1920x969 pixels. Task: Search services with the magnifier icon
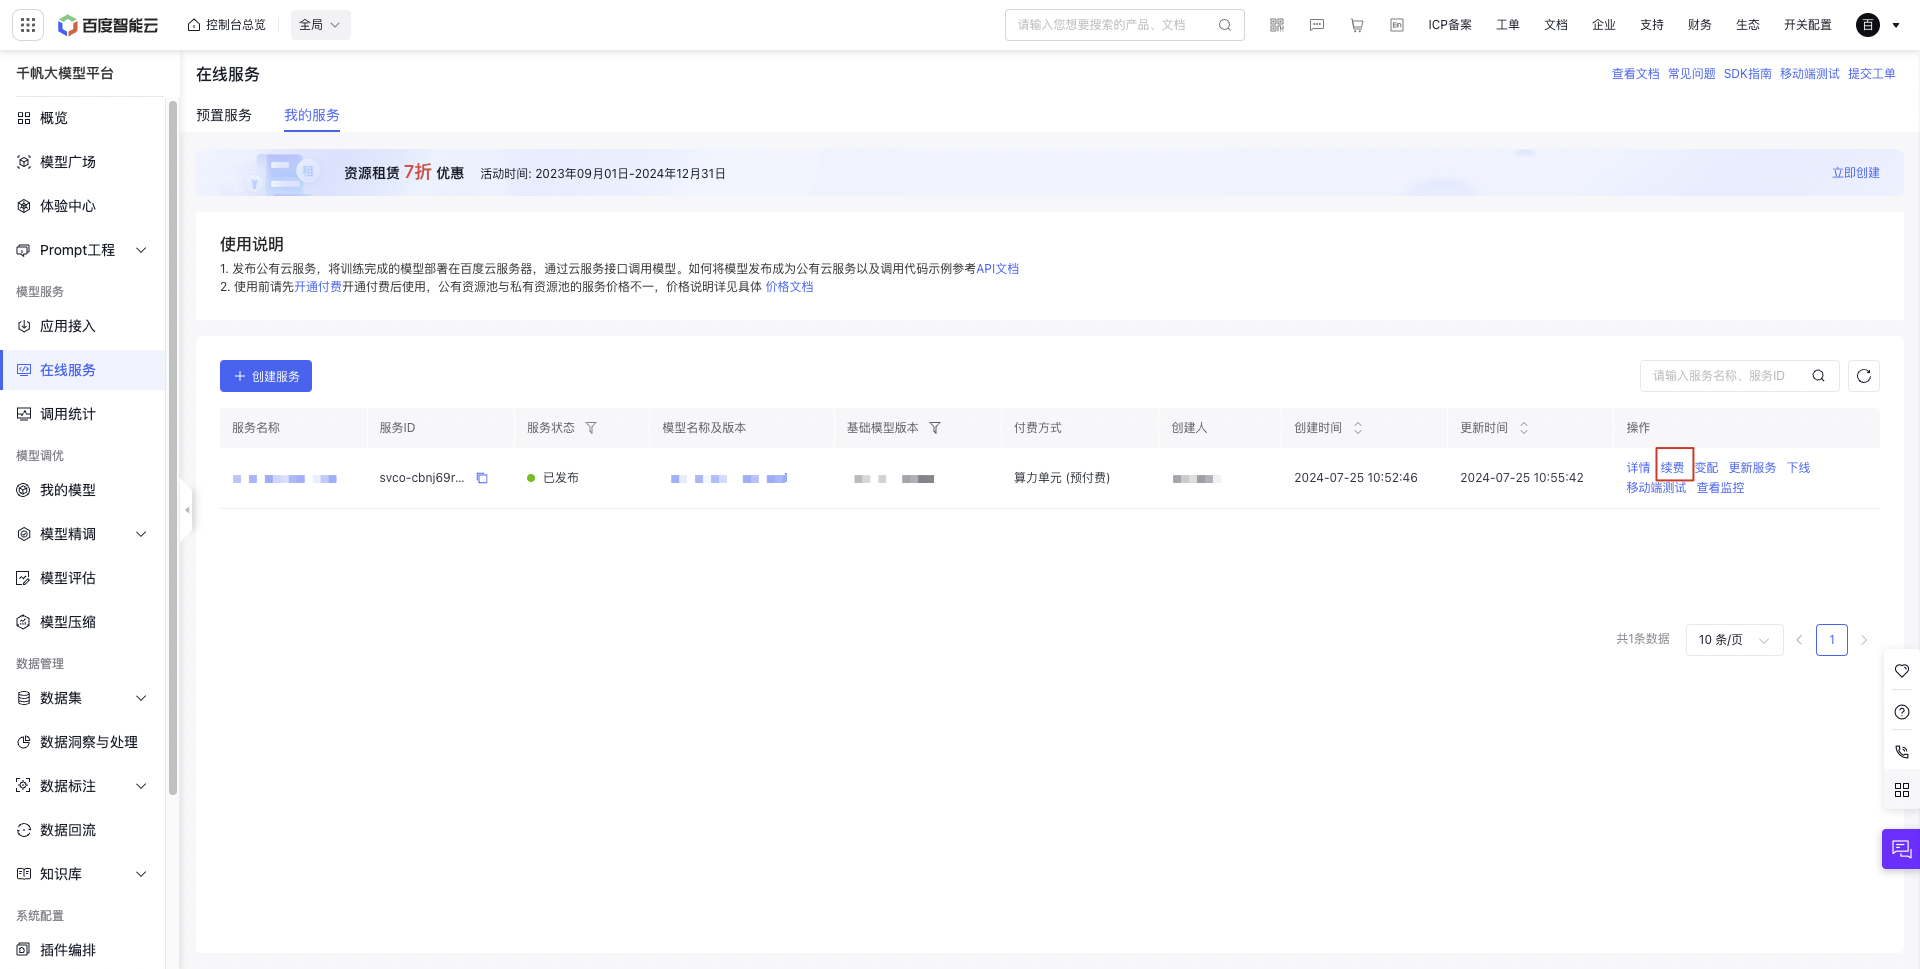coord(1819,376)
